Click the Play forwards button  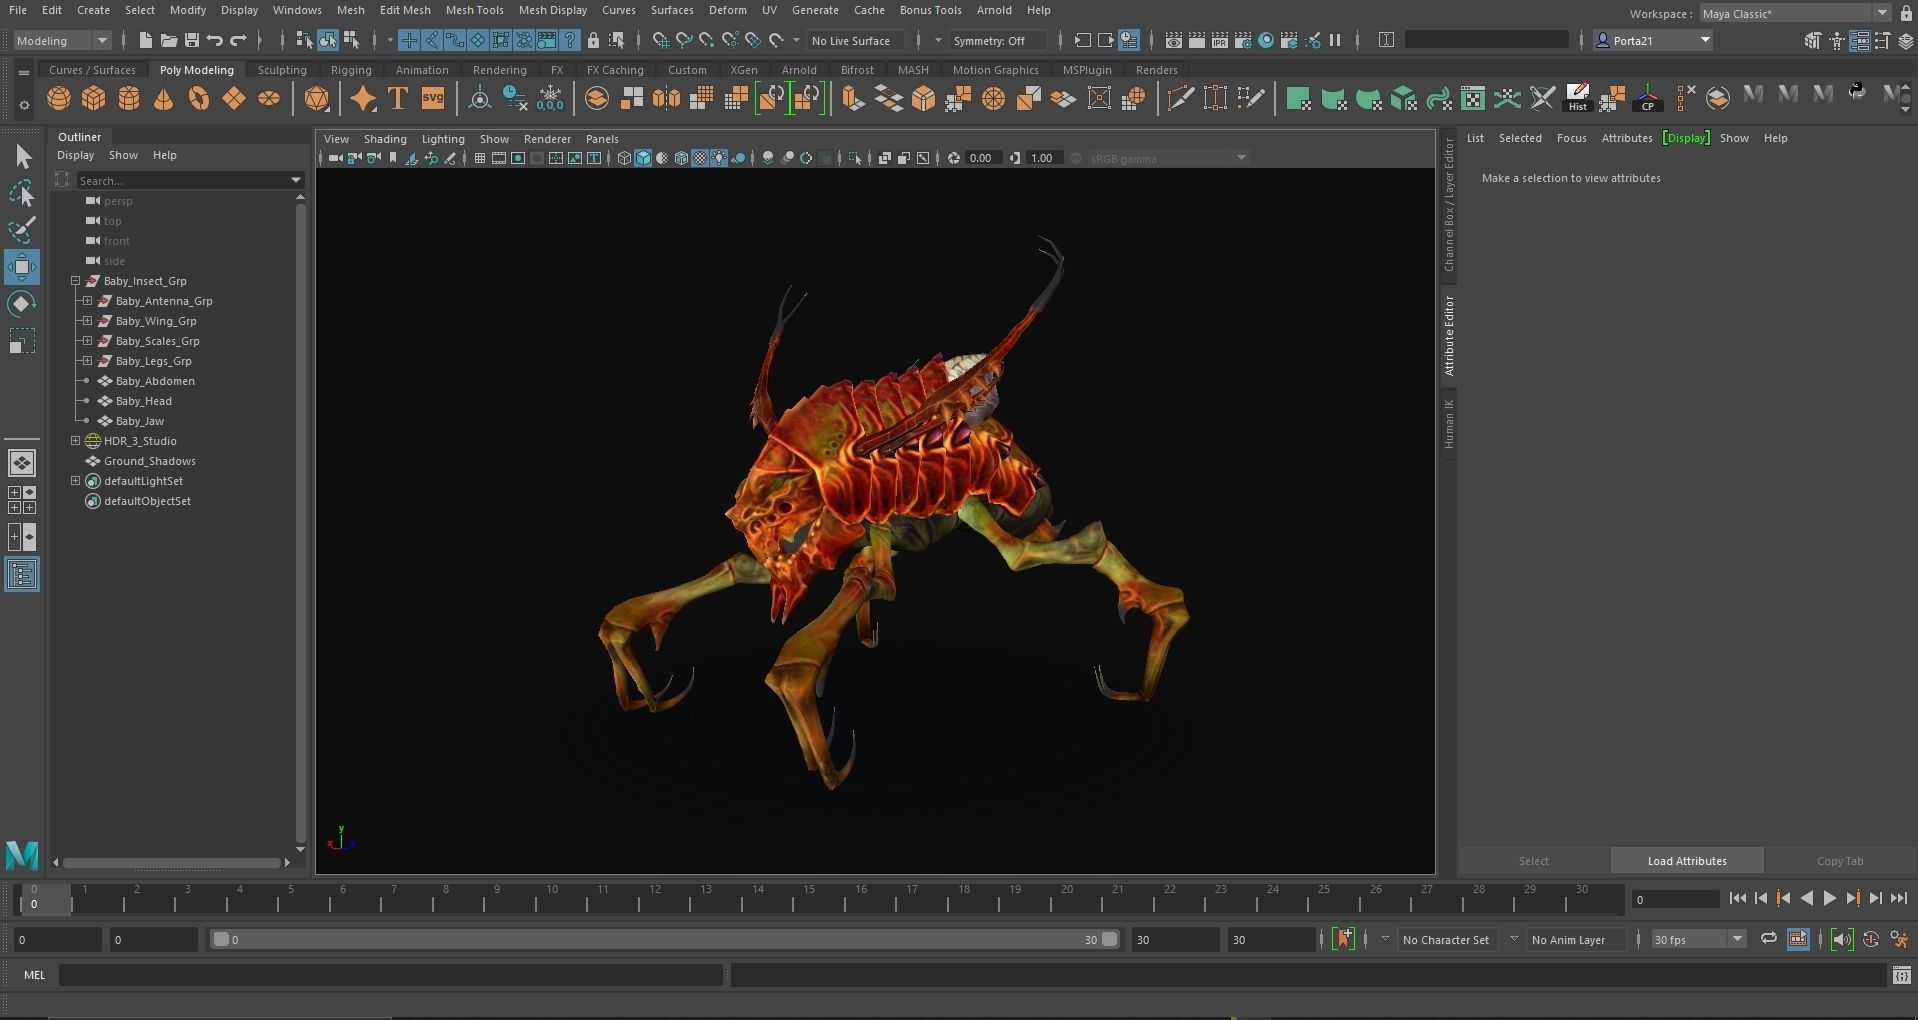(1829, 898)
